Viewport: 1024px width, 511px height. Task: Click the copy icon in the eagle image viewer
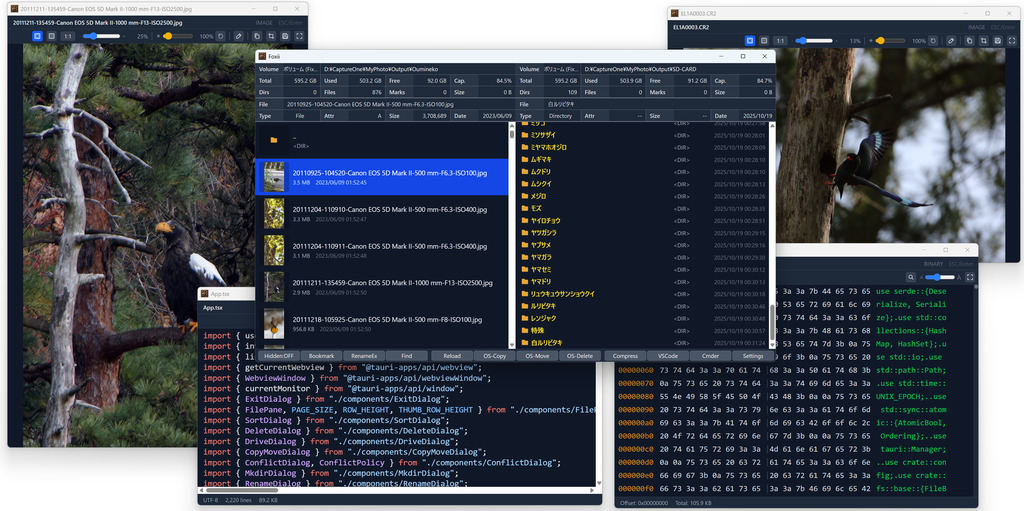click(x=255, y=36)
